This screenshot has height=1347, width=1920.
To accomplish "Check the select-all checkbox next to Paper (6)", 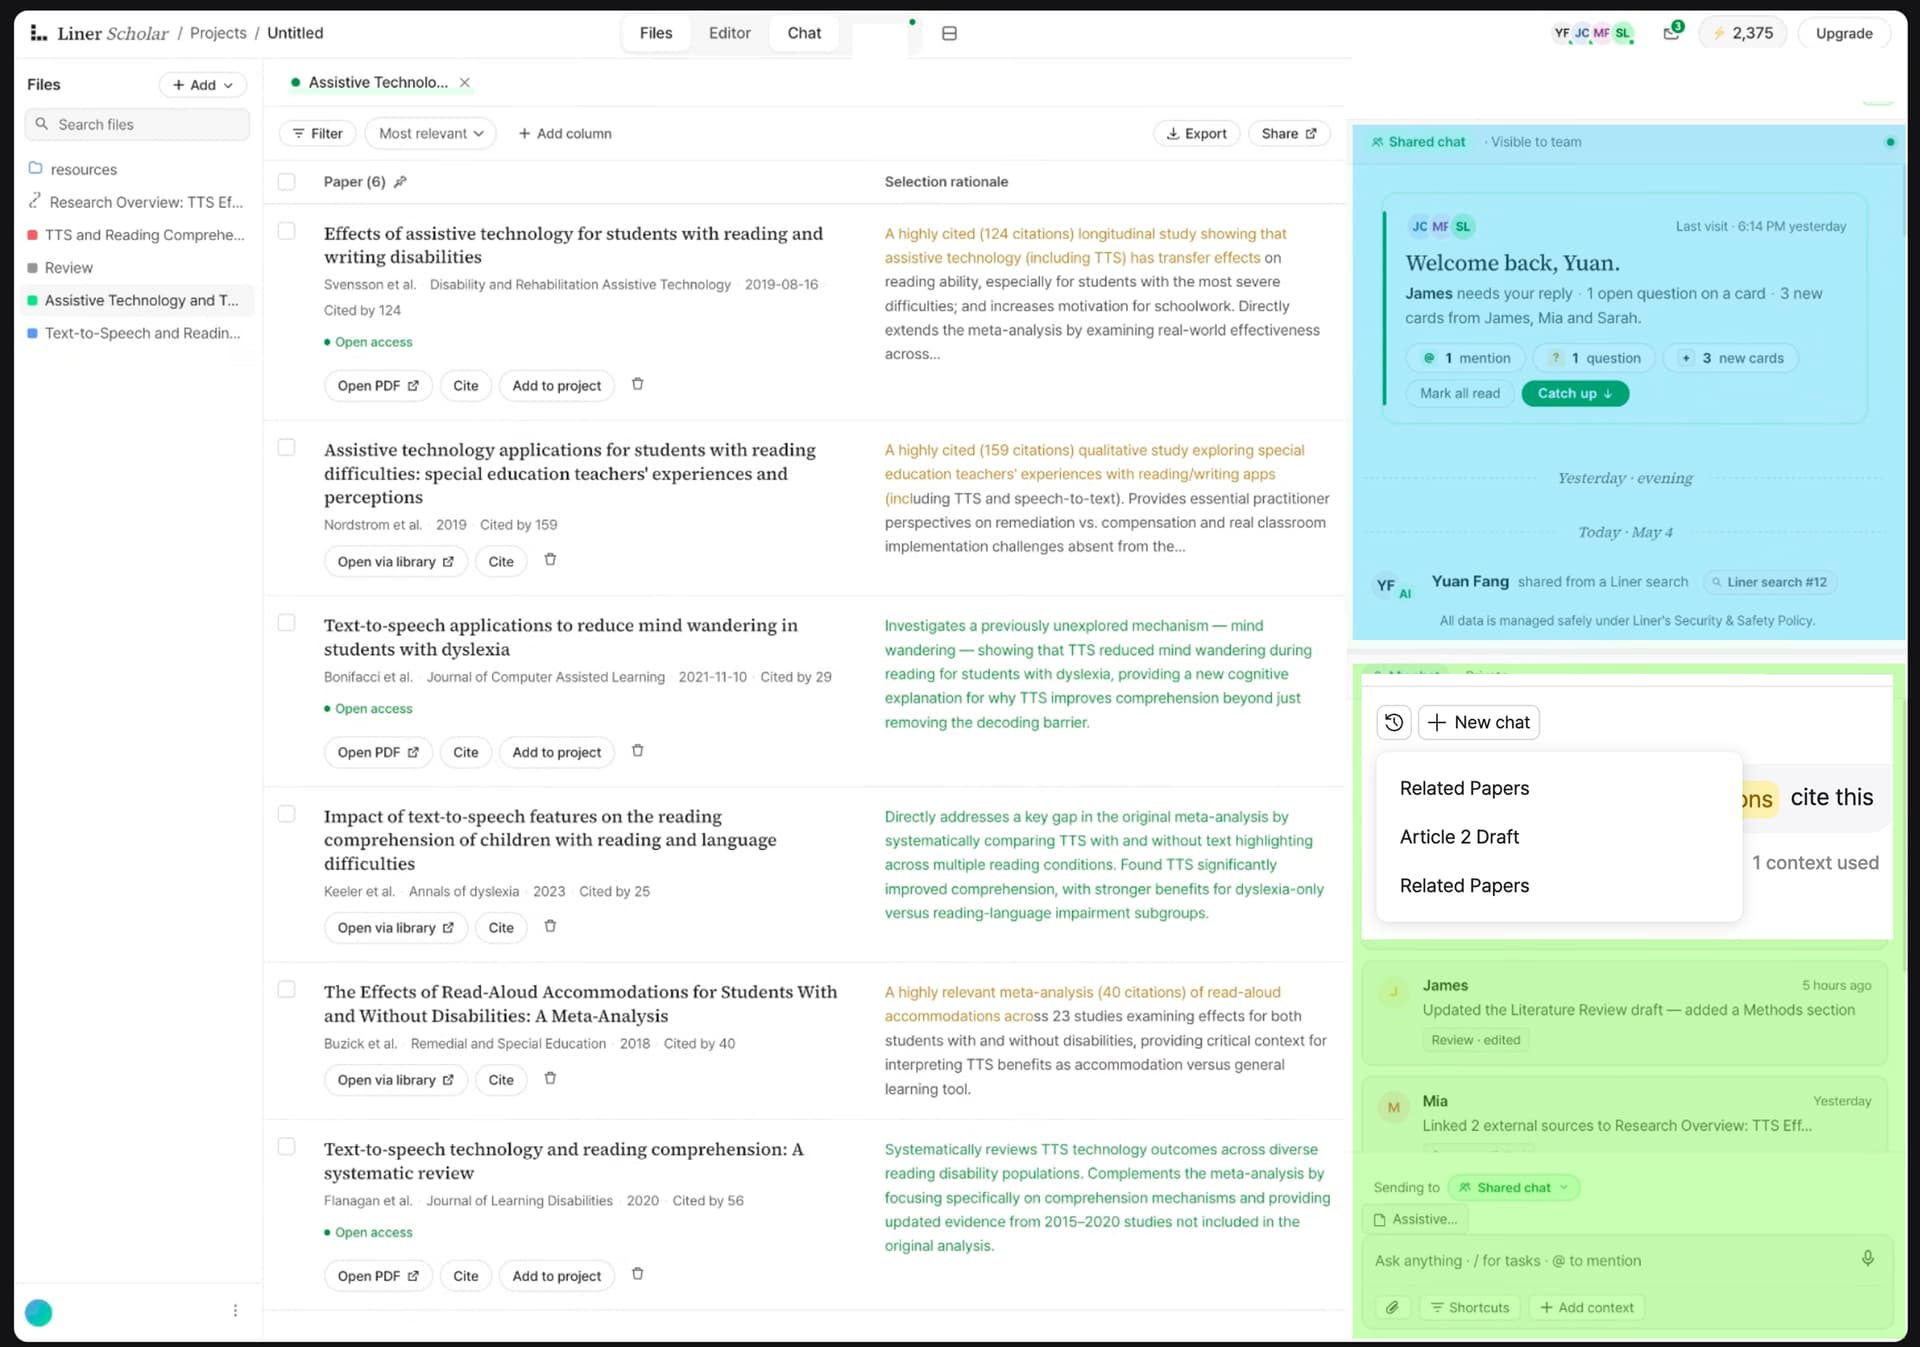I will coord(287,182).
